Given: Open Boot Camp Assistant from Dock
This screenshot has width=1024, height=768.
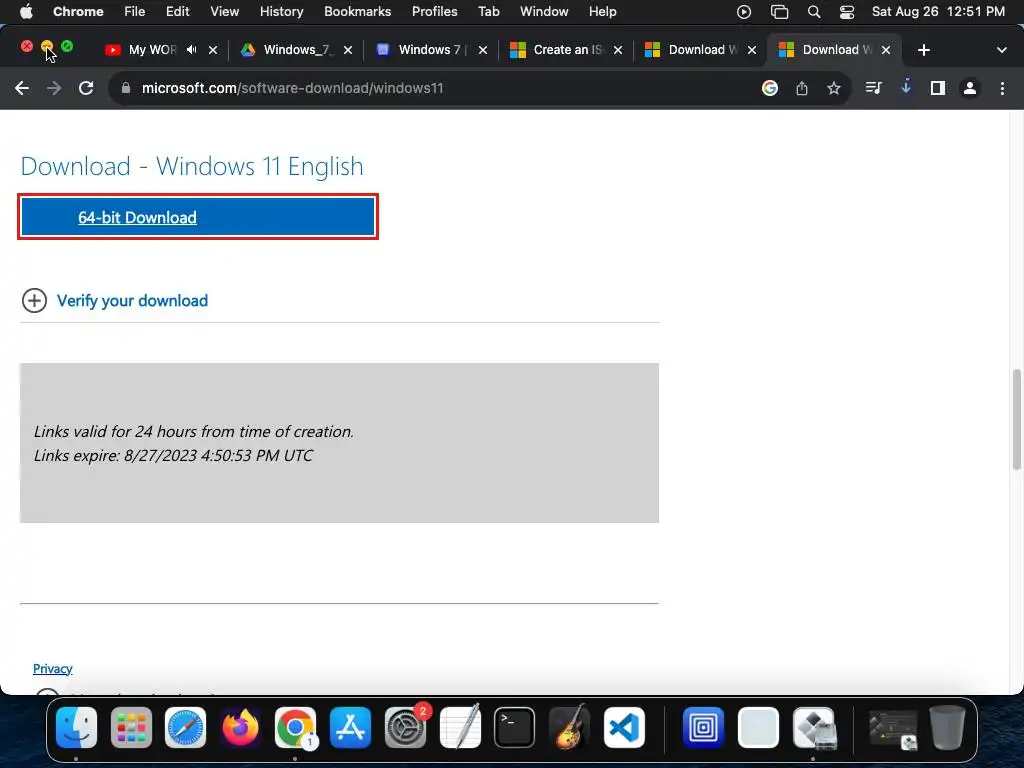Looking at the screenshot, I should point(814,727).
